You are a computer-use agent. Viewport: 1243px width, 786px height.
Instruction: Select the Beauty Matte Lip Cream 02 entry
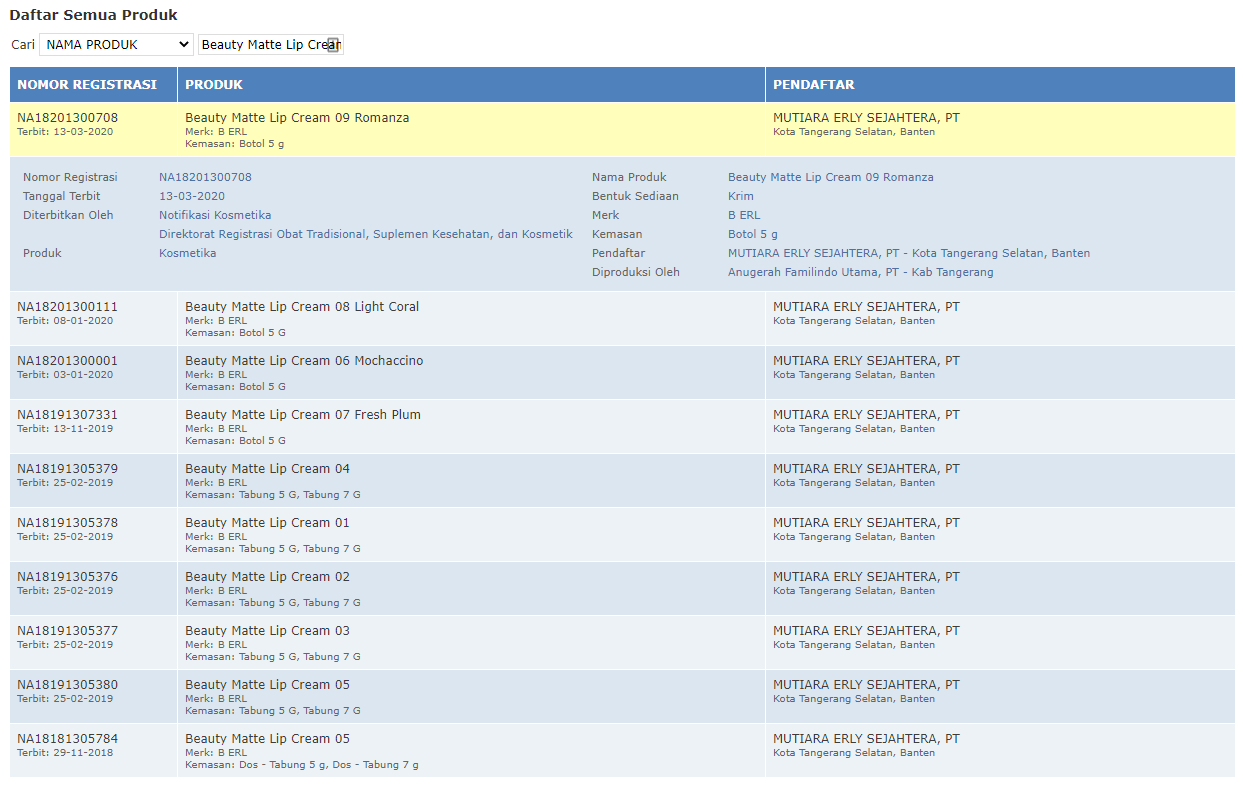click(267, 577)
